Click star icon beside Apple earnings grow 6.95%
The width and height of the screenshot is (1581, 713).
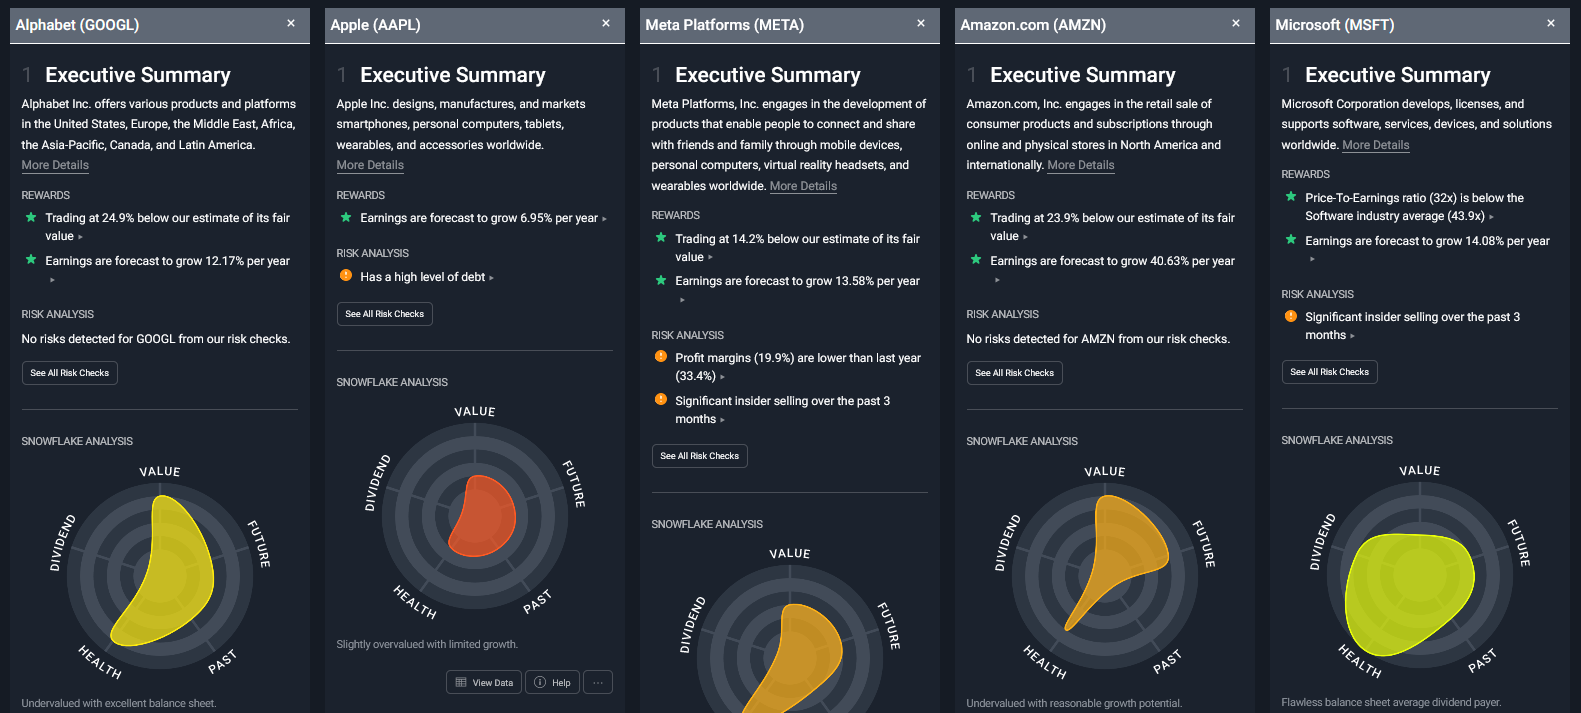346,217
